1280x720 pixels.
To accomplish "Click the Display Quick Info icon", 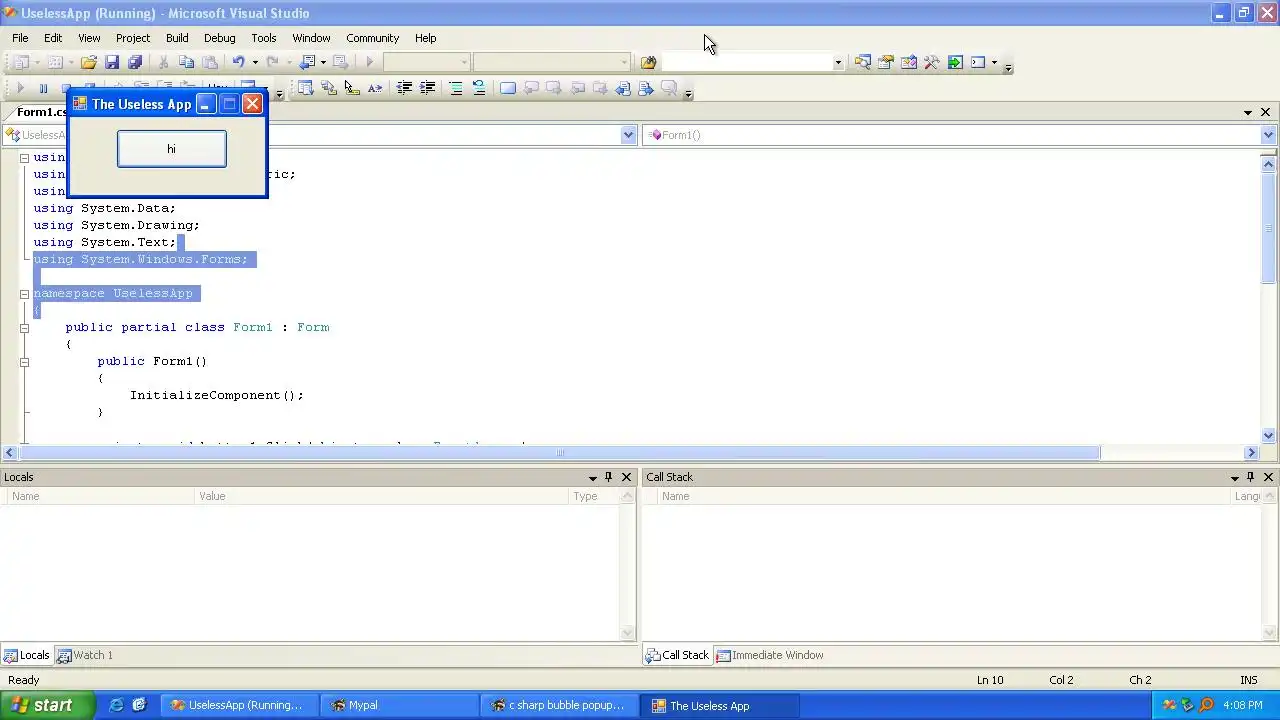I will (352, 88).
